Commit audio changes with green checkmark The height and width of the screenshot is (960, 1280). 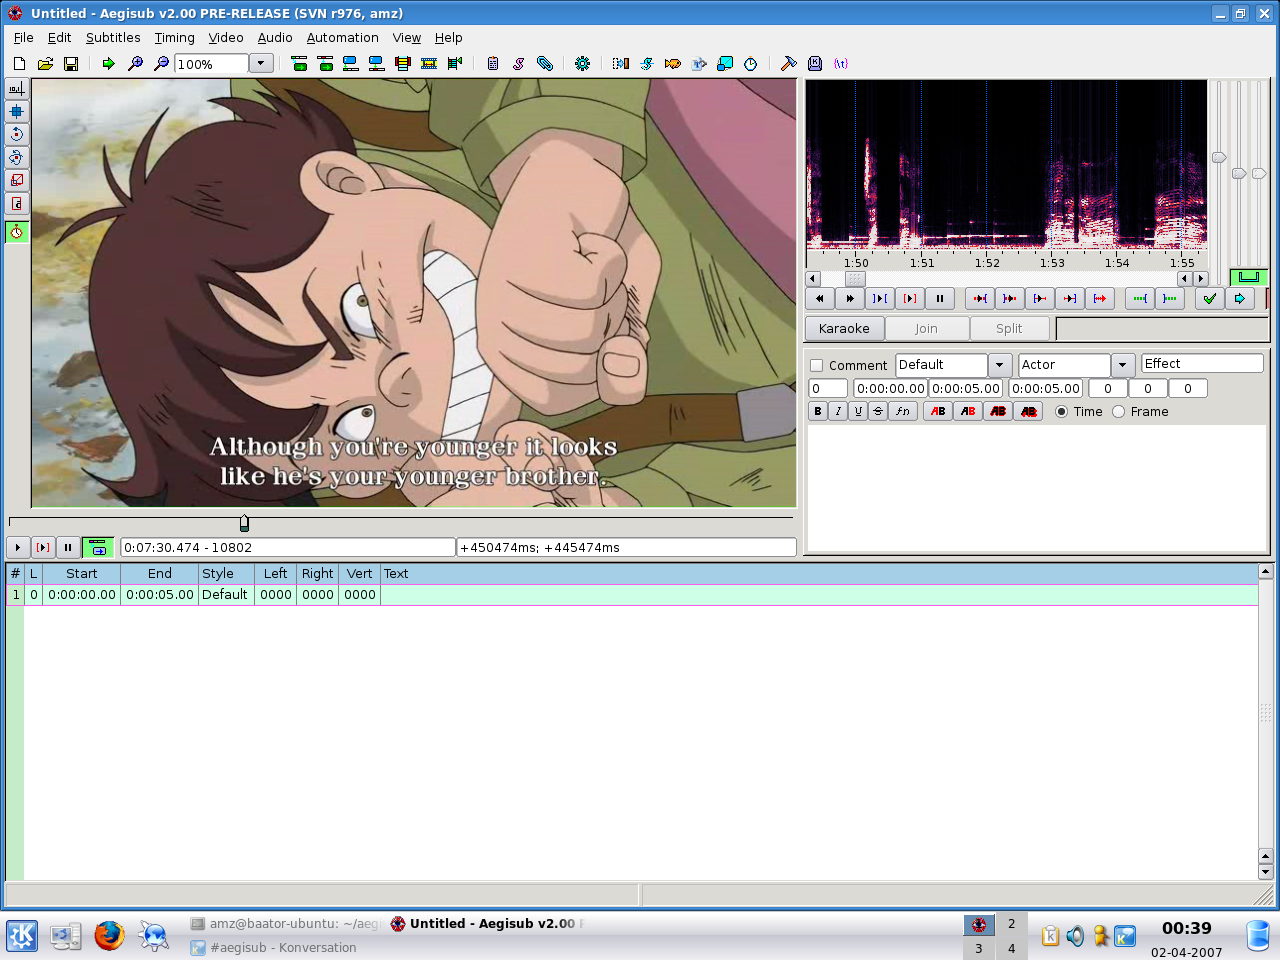[1210, 298]
